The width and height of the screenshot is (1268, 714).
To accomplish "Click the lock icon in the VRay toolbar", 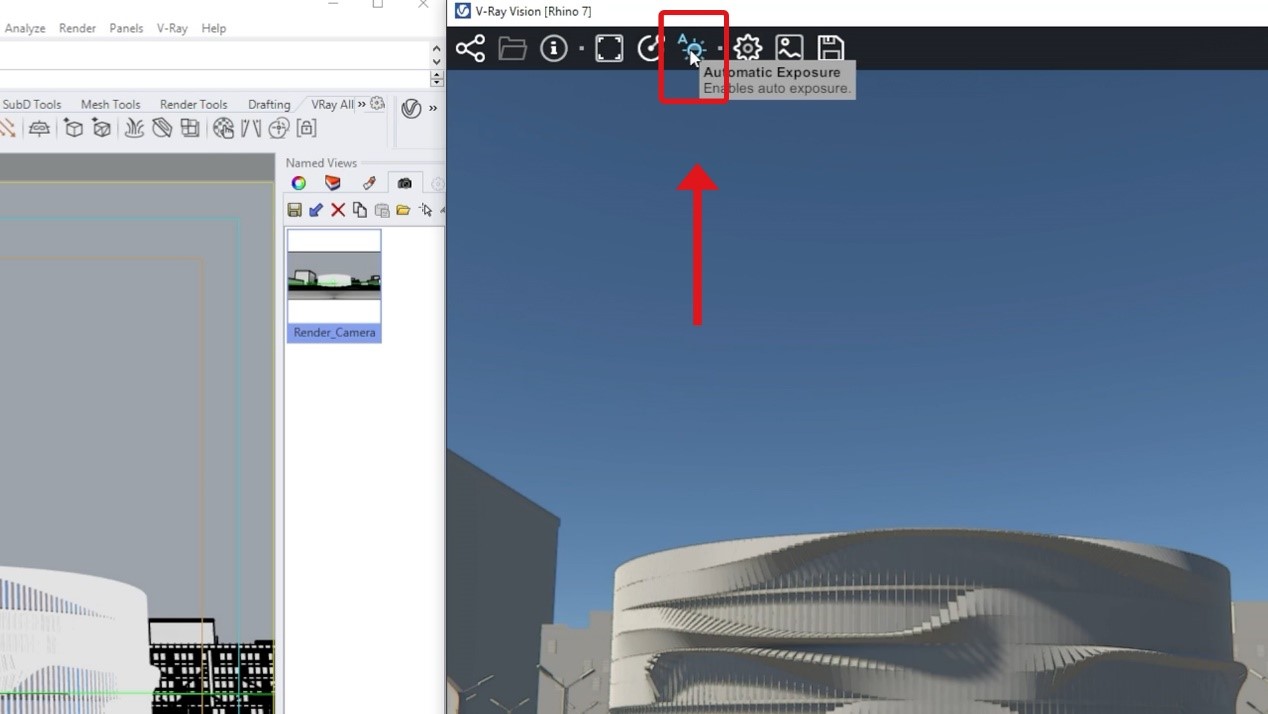I will (x=307, y=128).
